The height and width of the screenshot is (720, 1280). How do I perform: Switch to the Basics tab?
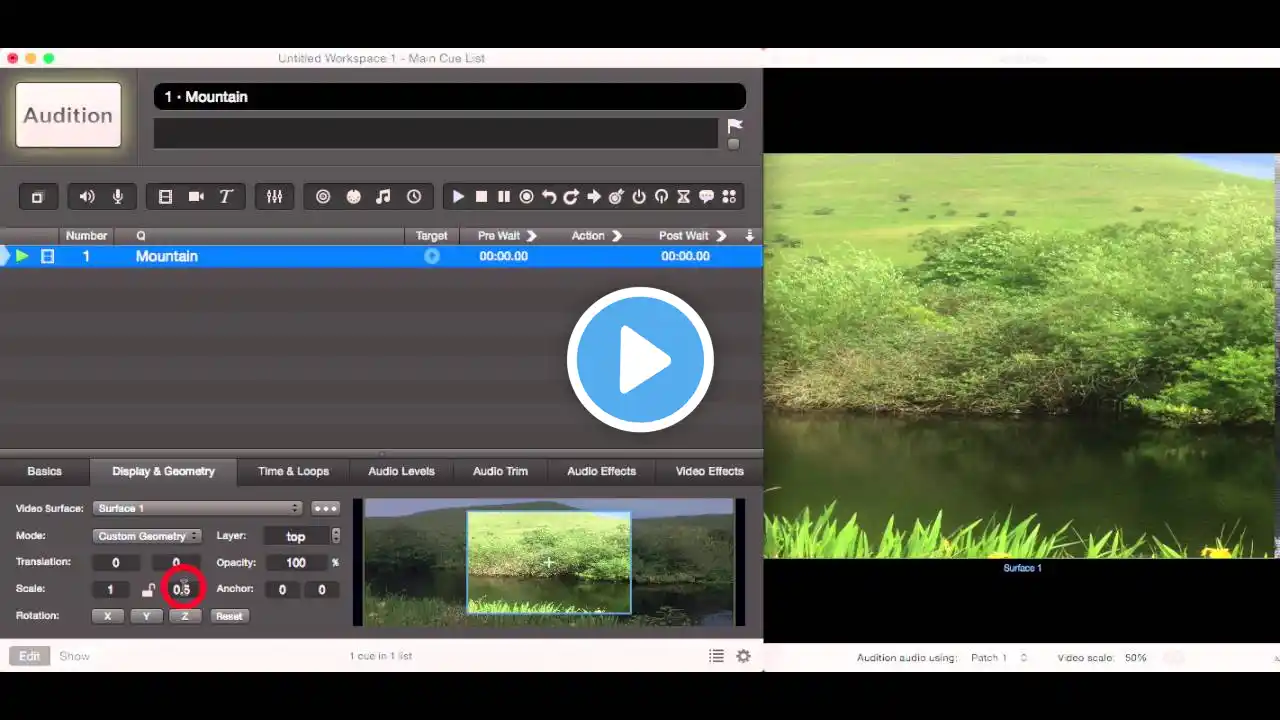[45, 471]
